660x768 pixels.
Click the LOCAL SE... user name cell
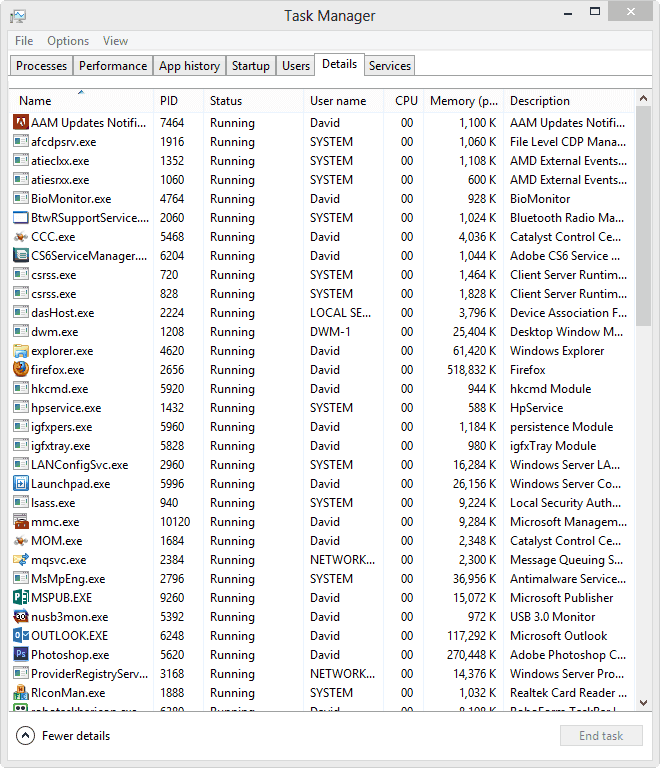(340, 312)
